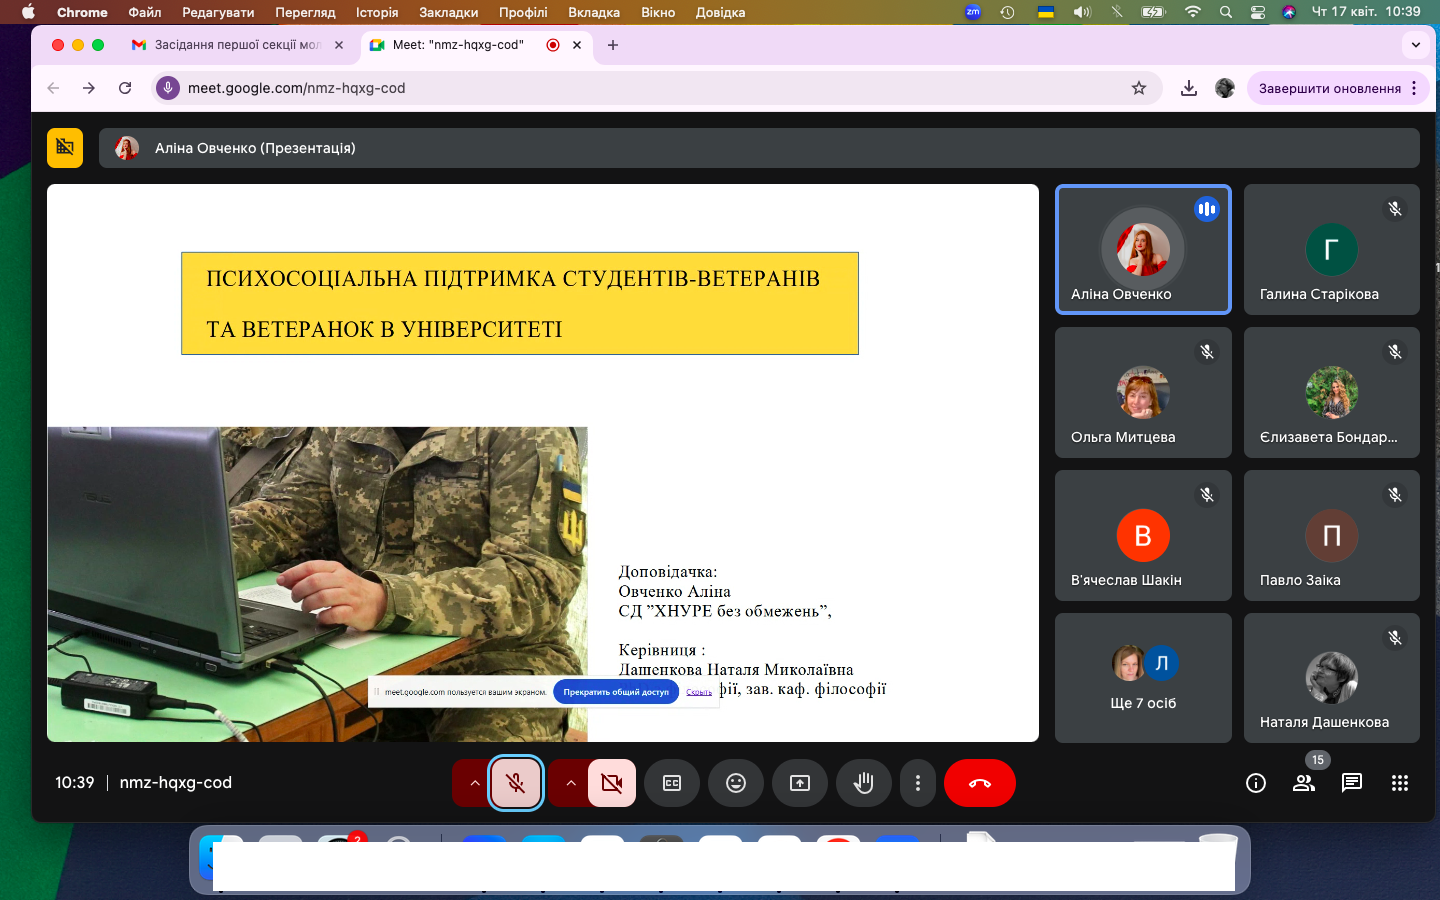1440x900 pixels.
Task: Click the volume icon in menu bar
Action: 1082,12
